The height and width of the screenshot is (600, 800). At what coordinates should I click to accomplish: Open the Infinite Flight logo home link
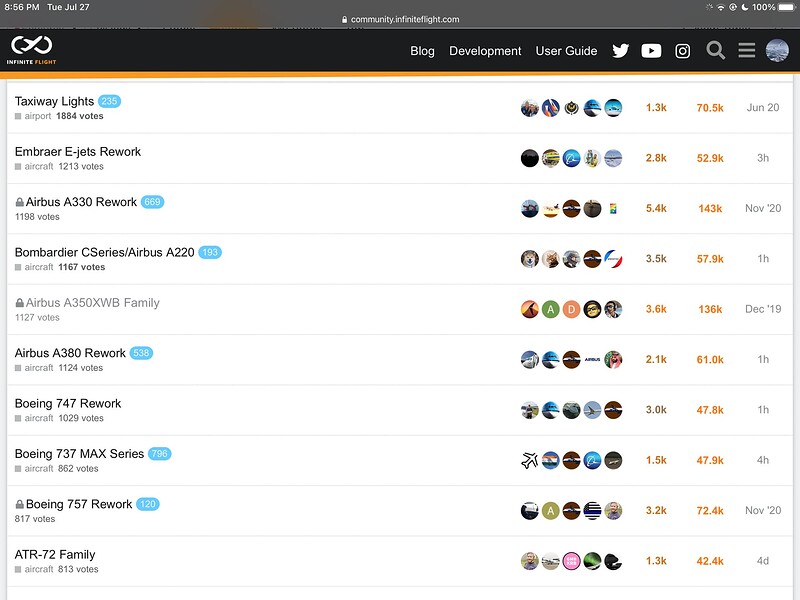(x=32, y=50)
